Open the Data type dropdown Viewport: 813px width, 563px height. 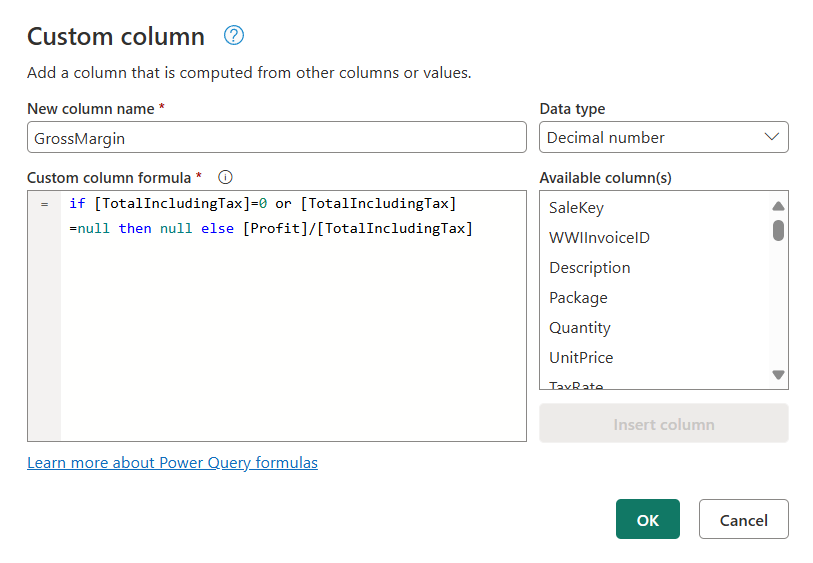(x=663, y=137)
